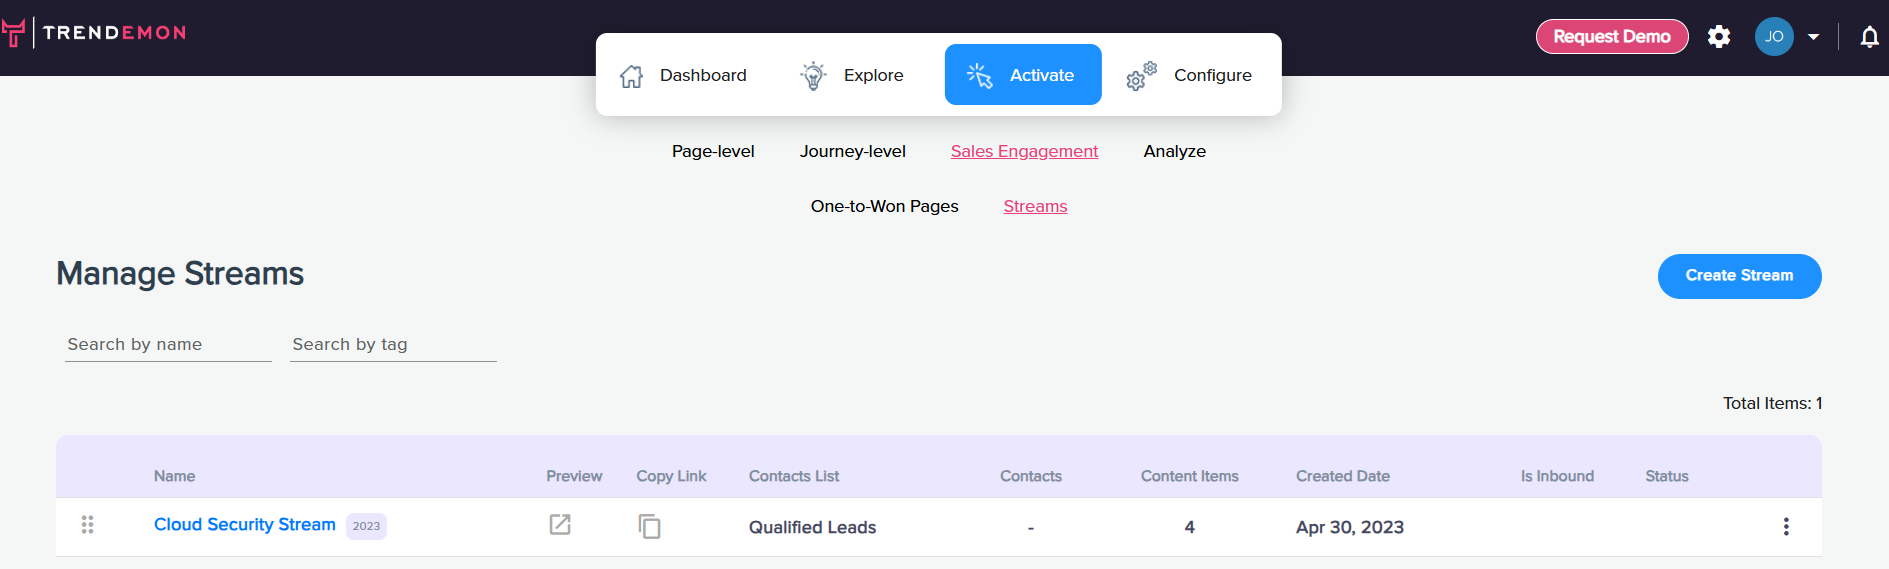The image size is (1889, 569).
Task: Click the Preview column header
Action: (574, 476)
